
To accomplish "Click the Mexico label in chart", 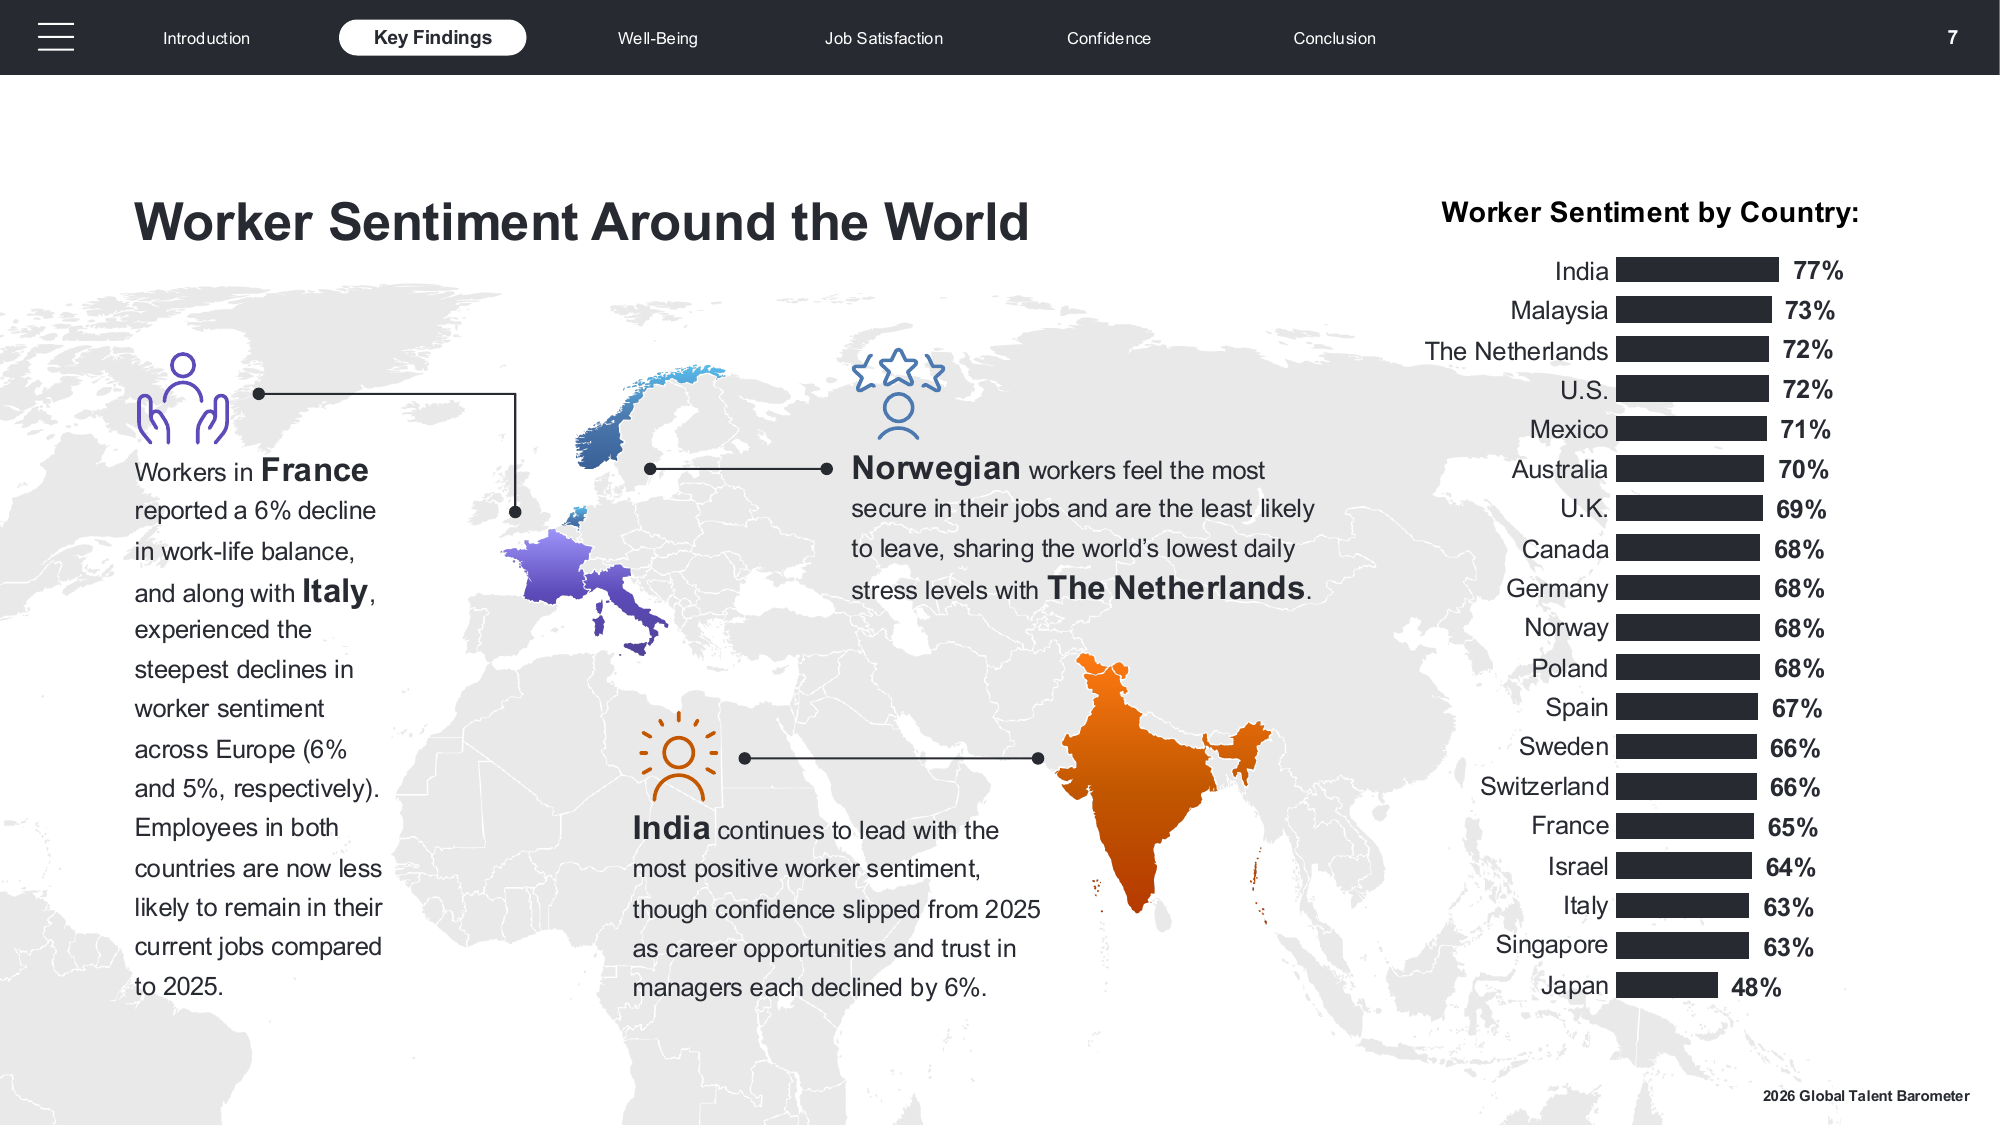I will [x=1568, y=429].
